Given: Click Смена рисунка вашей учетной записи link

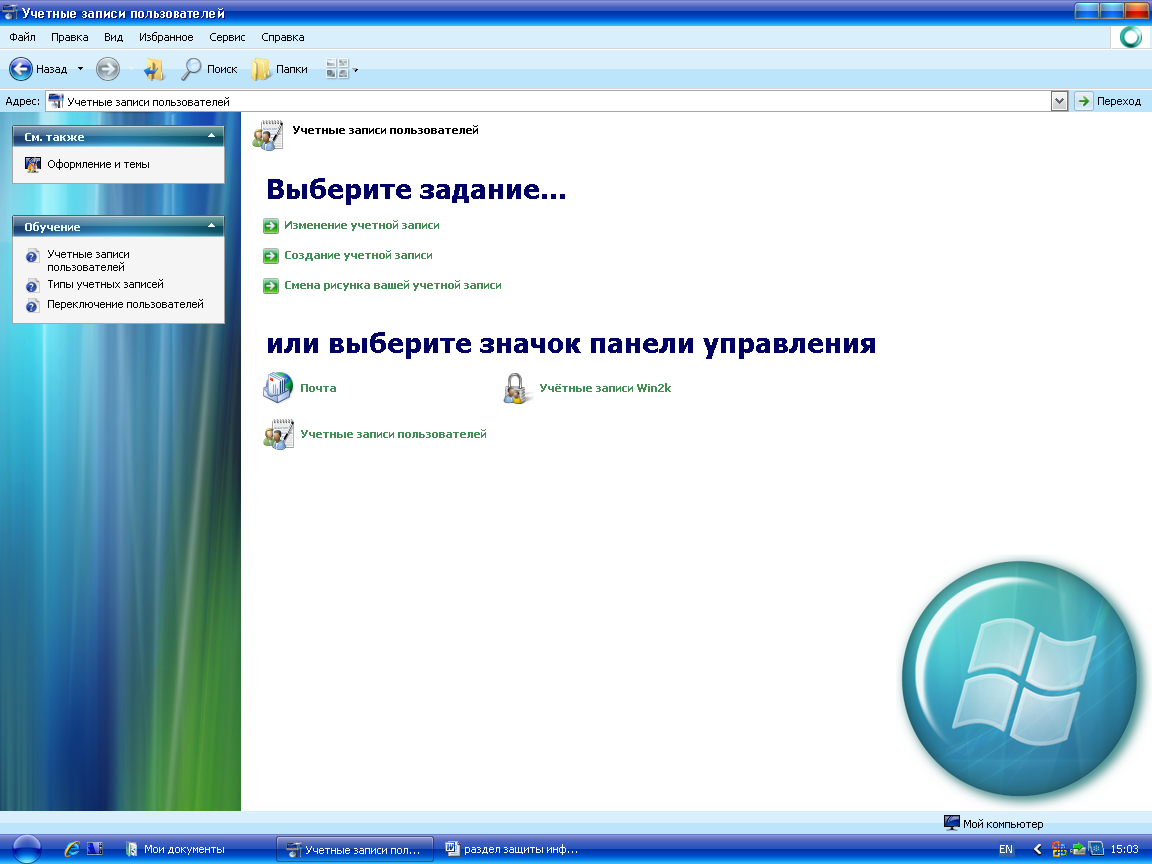Looking at the screenshot, I should (x=392, y=286).
